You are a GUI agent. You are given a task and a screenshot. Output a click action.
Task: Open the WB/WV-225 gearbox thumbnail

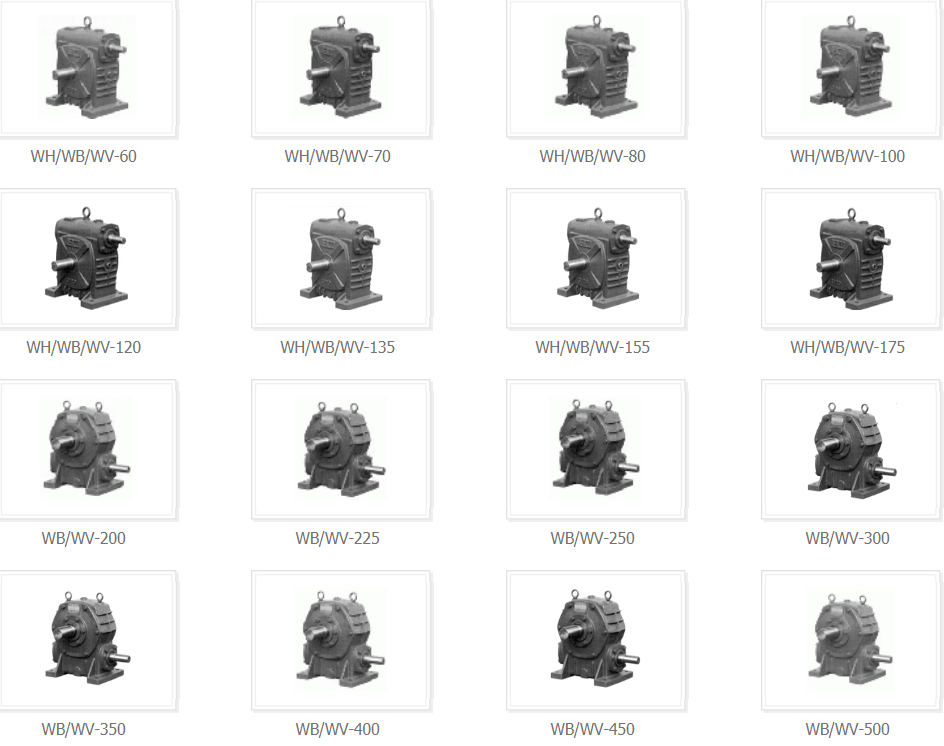point(341,450)
